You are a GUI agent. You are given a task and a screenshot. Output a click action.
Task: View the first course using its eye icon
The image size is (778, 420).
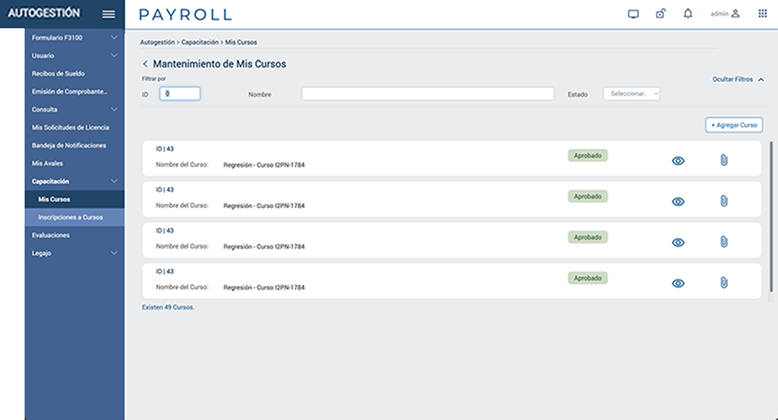(678, 160)
